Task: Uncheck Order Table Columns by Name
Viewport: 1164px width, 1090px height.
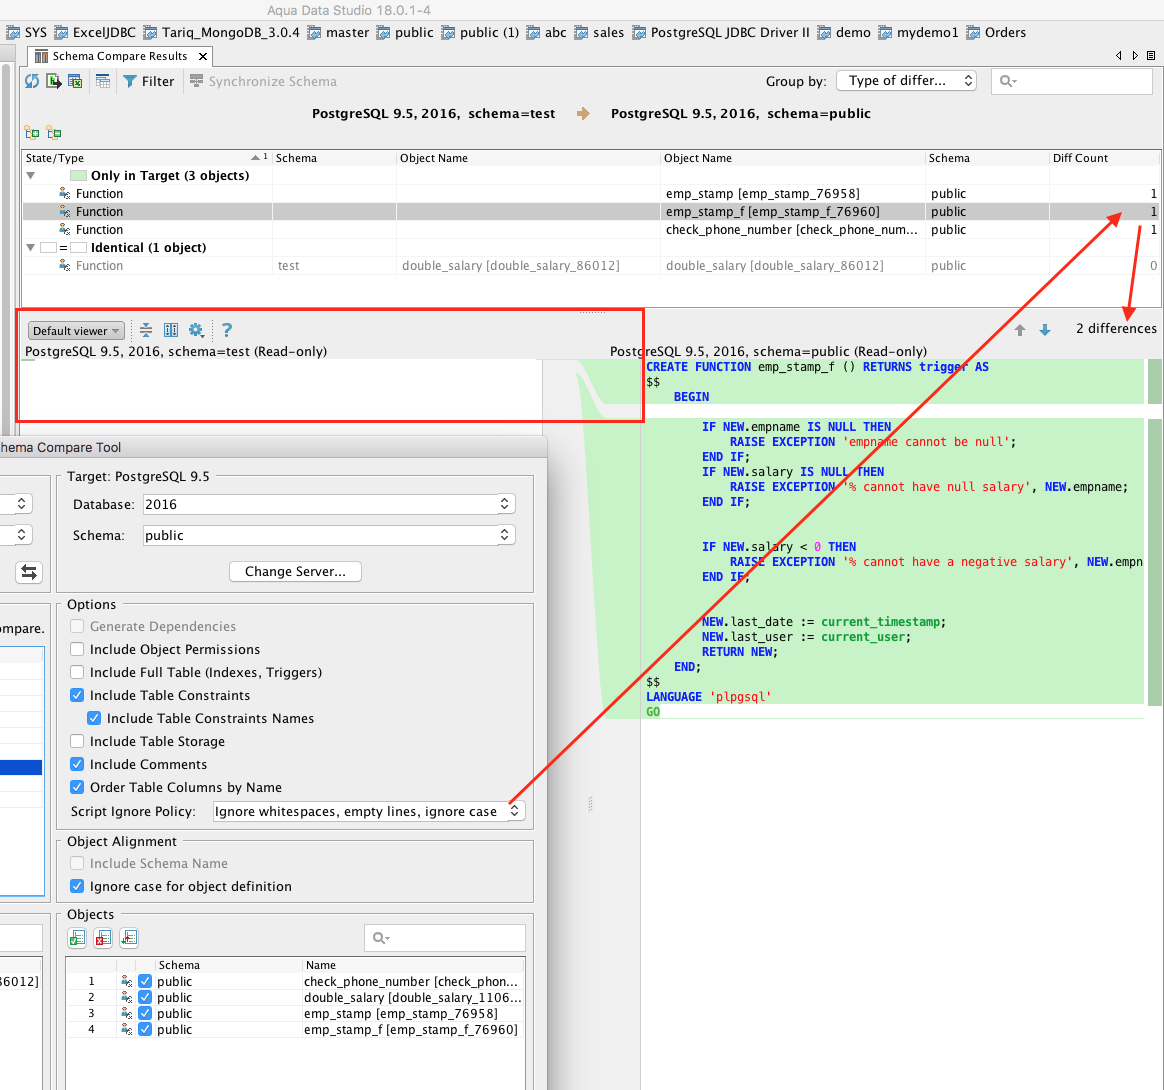Action: (77, 787)
